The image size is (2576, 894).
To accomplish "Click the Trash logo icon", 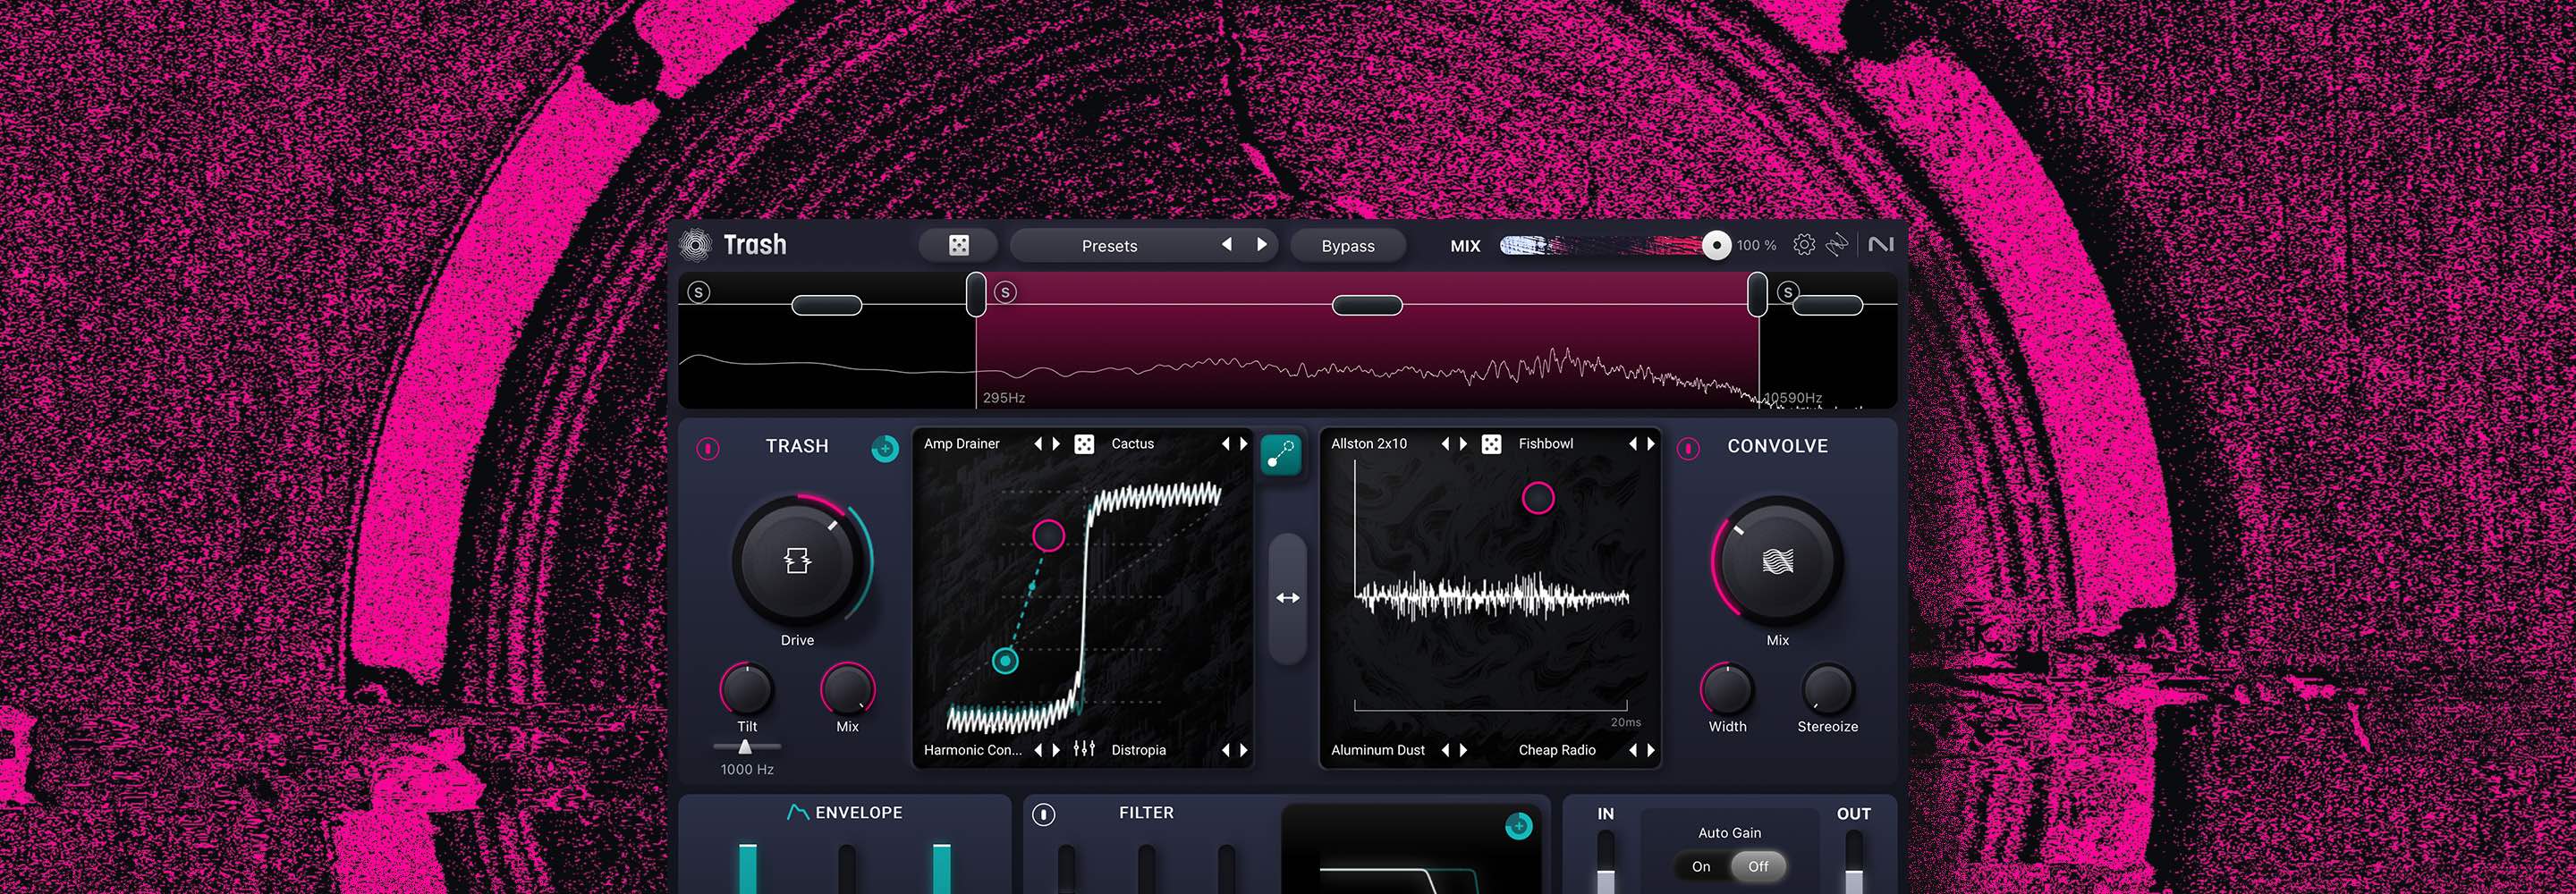I will pos(695,245).
